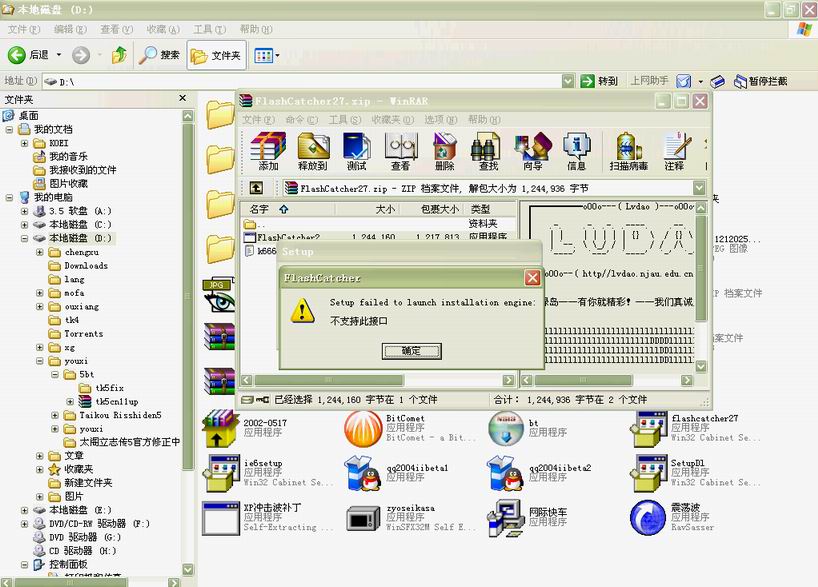
Task: Open the Explorer 收藏 menu
Action: point(163,29)
